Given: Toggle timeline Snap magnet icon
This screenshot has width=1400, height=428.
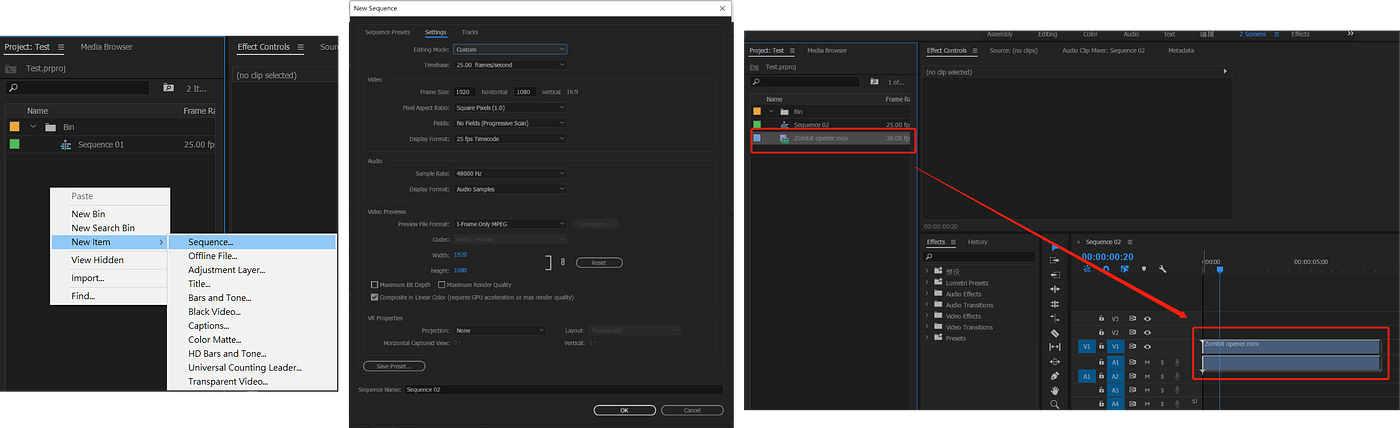Looking at the screenshot, I should [1106, 269].
